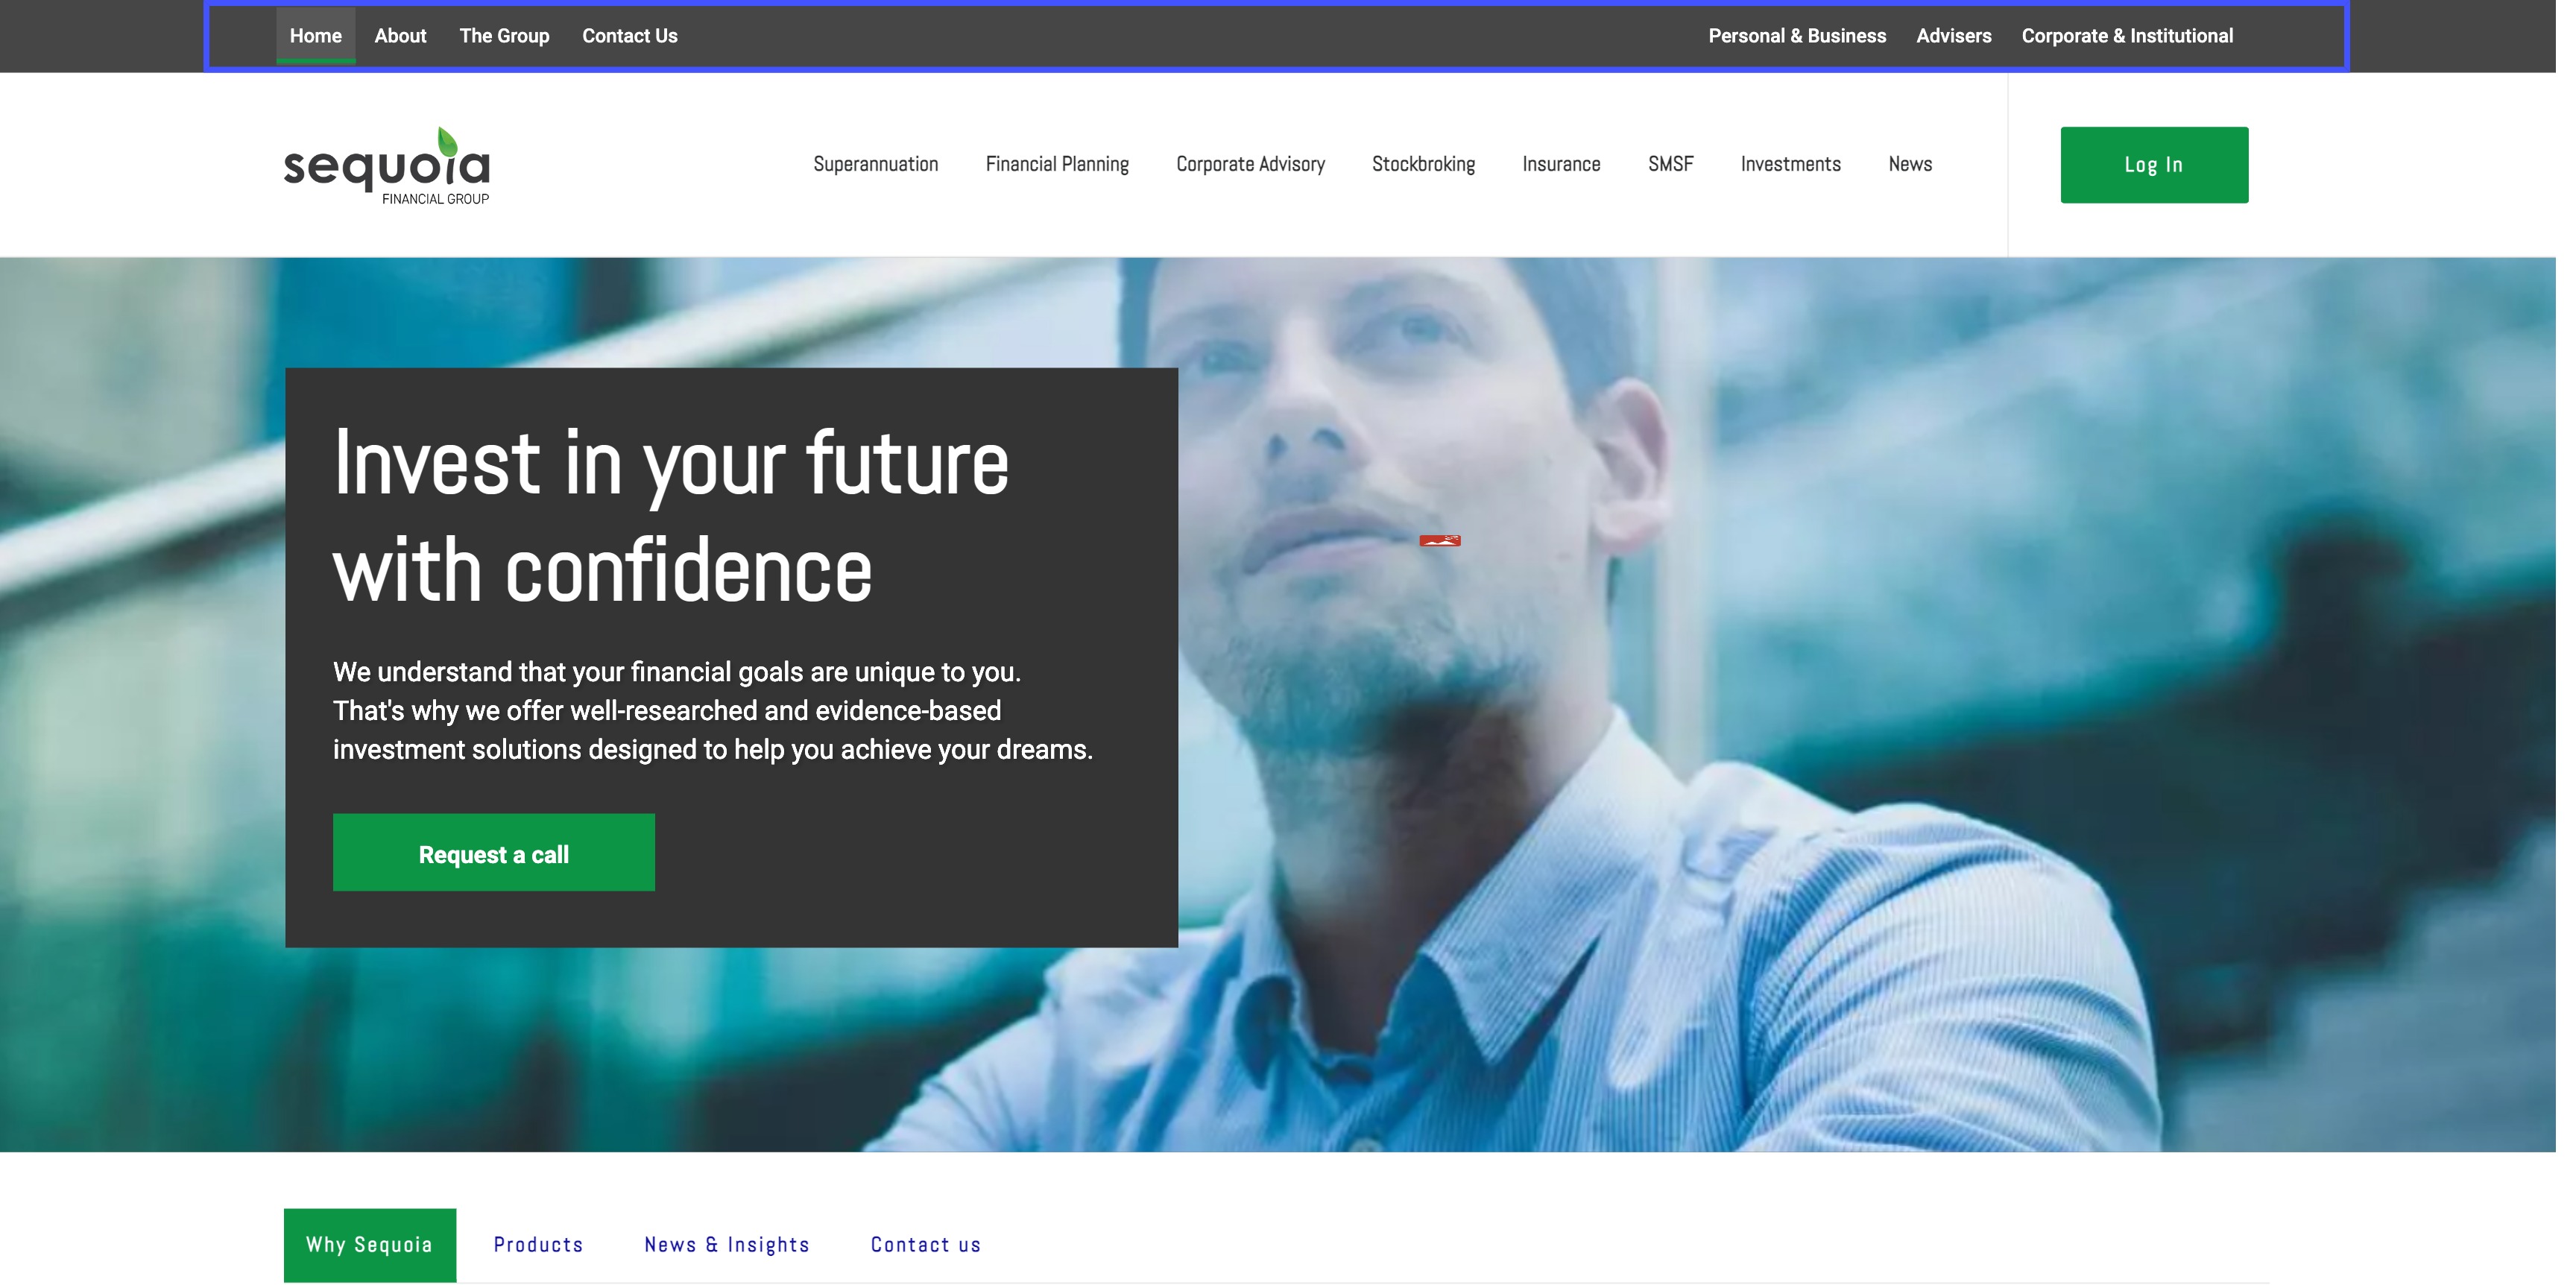Open The Group menu link
Screen dimensions: 2576x1285
pyautogui.click(x=504, y=36)
